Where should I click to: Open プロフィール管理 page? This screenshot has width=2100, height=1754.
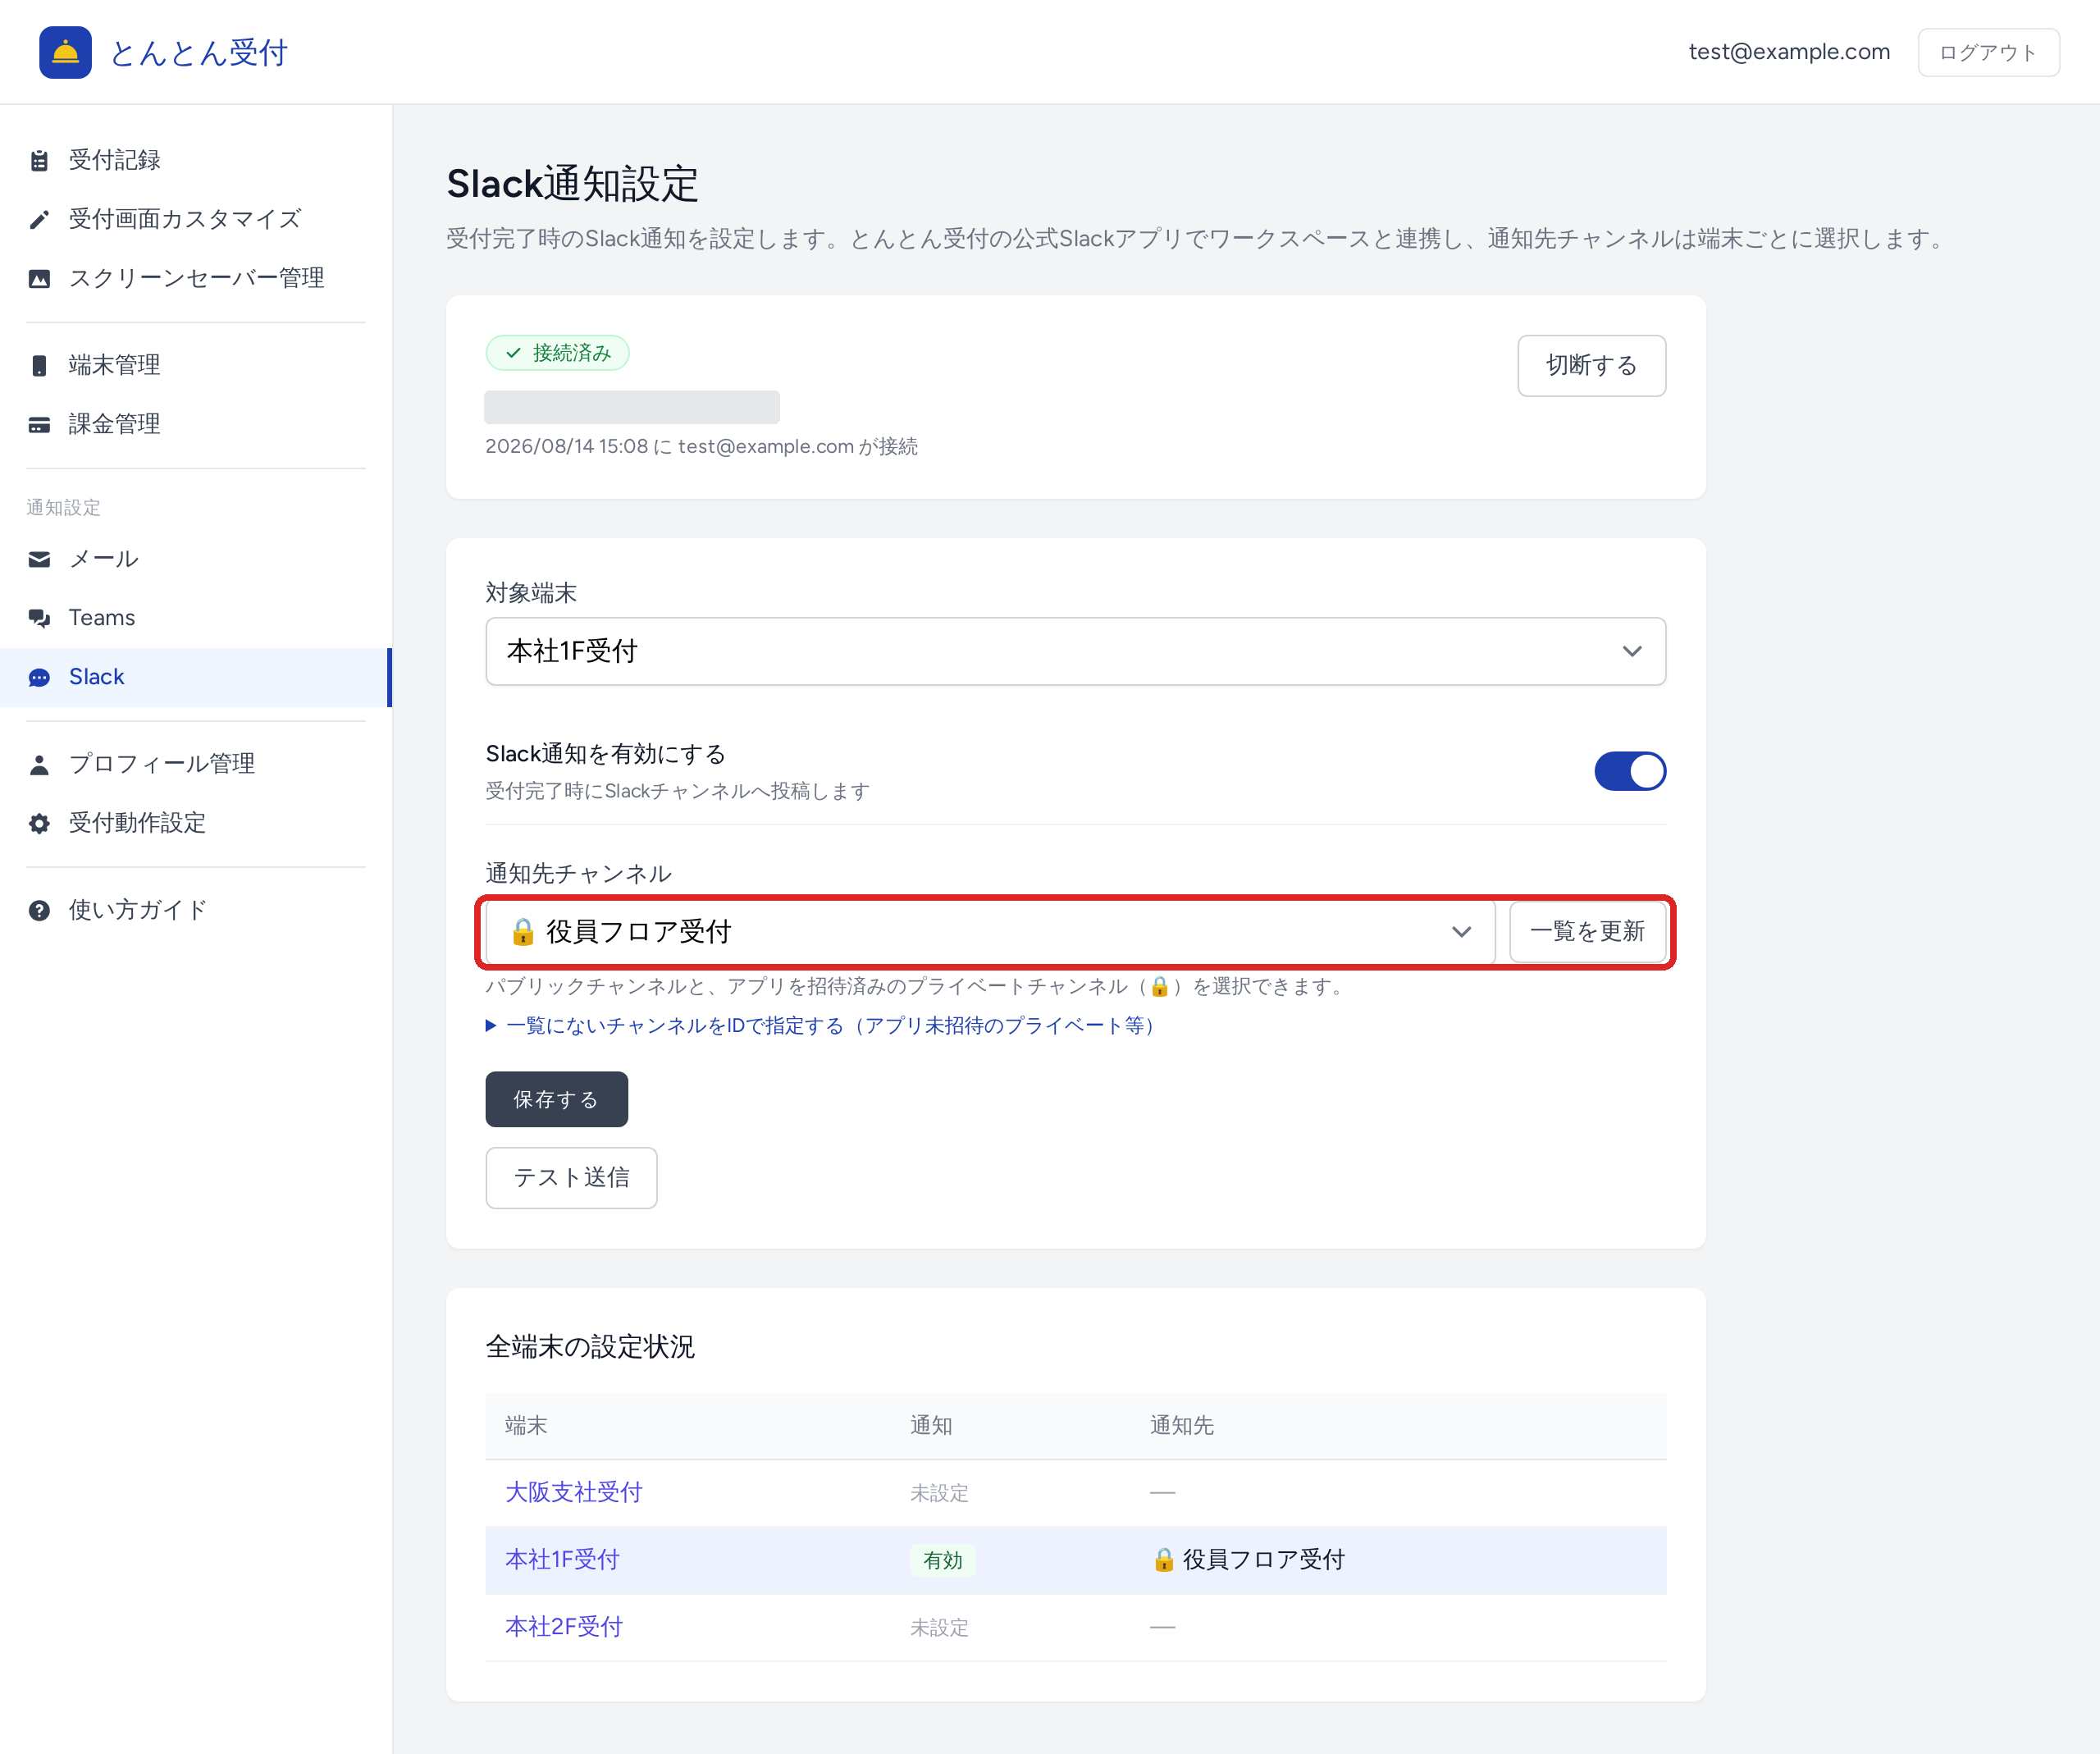[x=196, y=764]
